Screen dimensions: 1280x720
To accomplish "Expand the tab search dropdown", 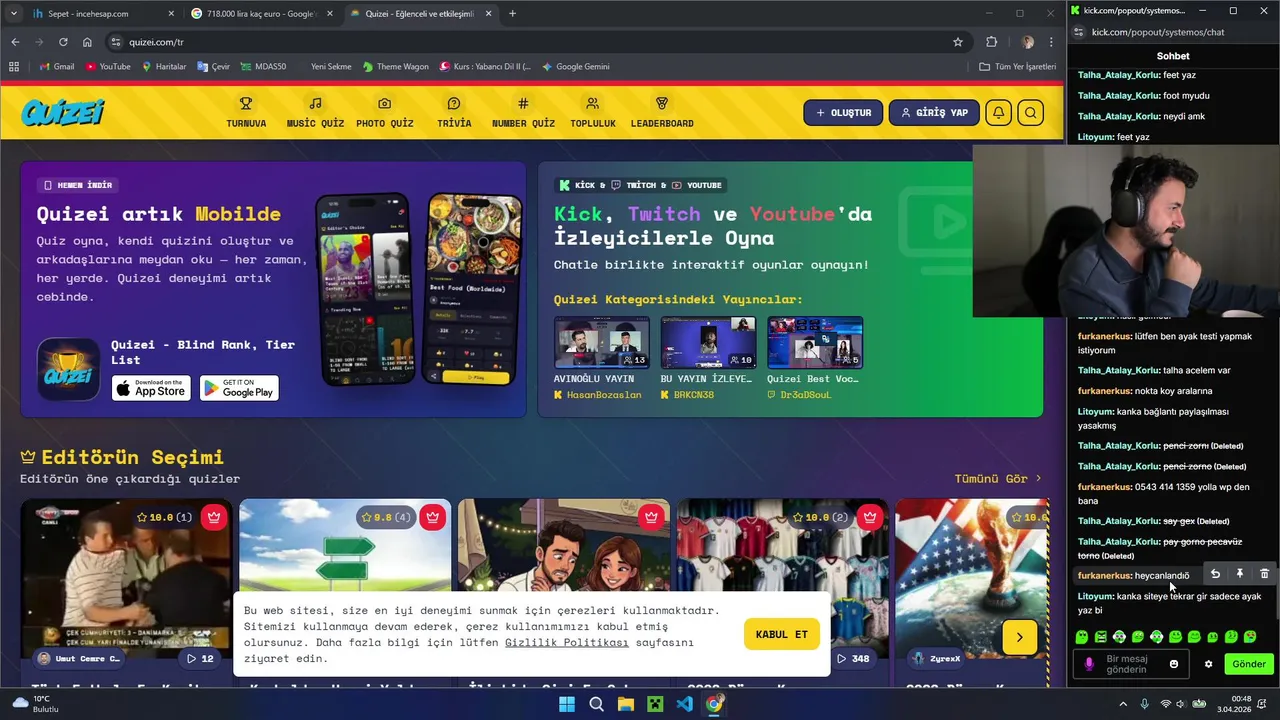I will tap(13, 13).
